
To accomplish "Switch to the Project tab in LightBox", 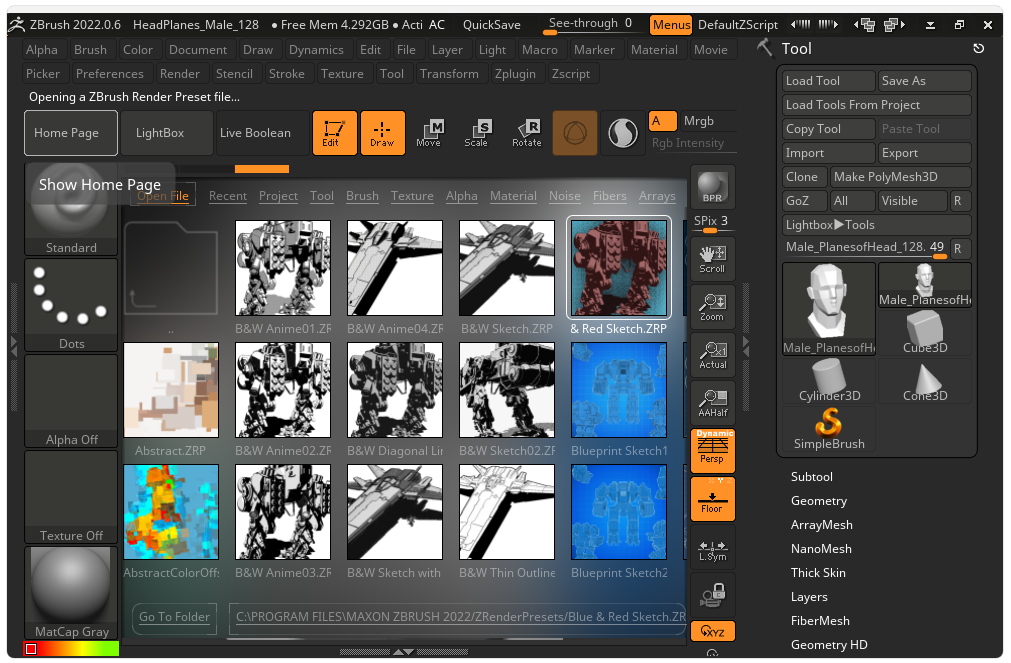I will pyautogui.click(x=278, y=196).
